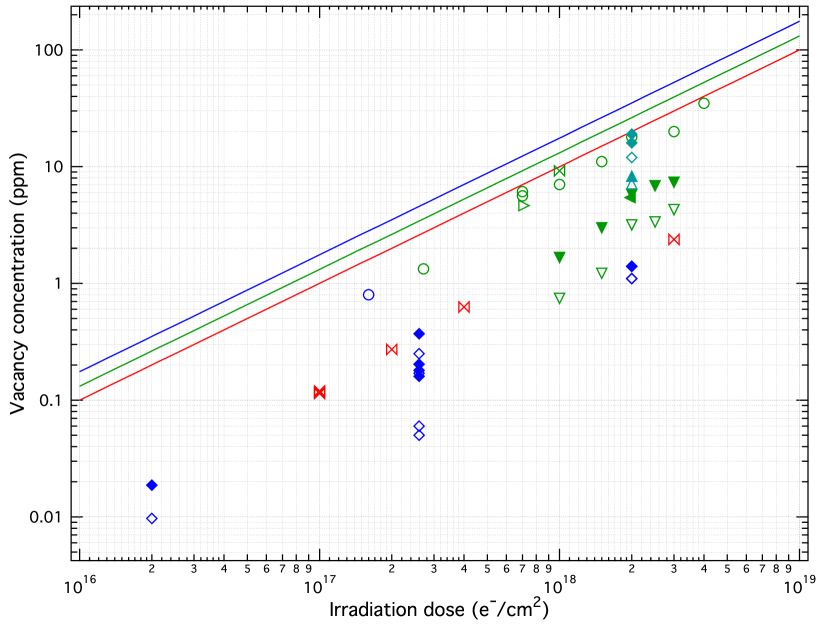
Task: Pick the open blue diamond at dose 2×10^16
Action: (x=152, y=519)
